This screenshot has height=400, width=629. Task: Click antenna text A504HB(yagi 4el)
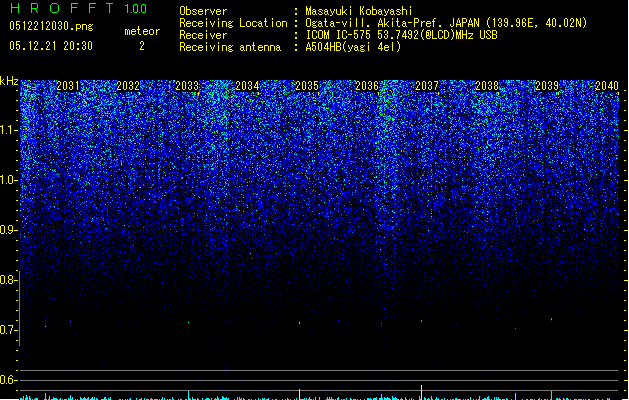[x=353, y=47]
